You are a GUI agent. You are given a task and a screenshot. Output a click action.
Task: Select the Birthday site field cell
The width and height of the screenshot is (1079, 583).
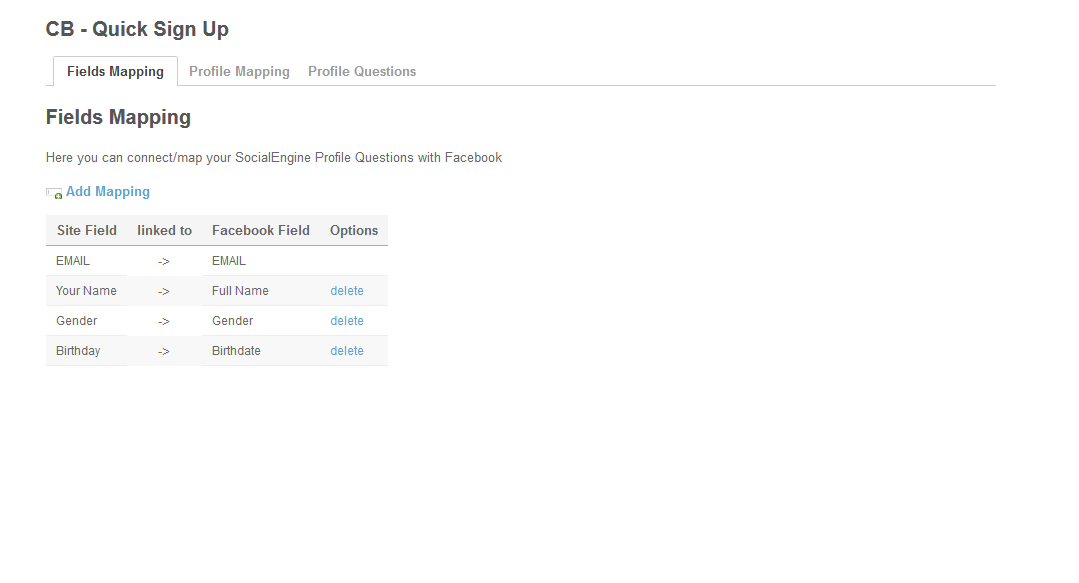click(78, 351)
